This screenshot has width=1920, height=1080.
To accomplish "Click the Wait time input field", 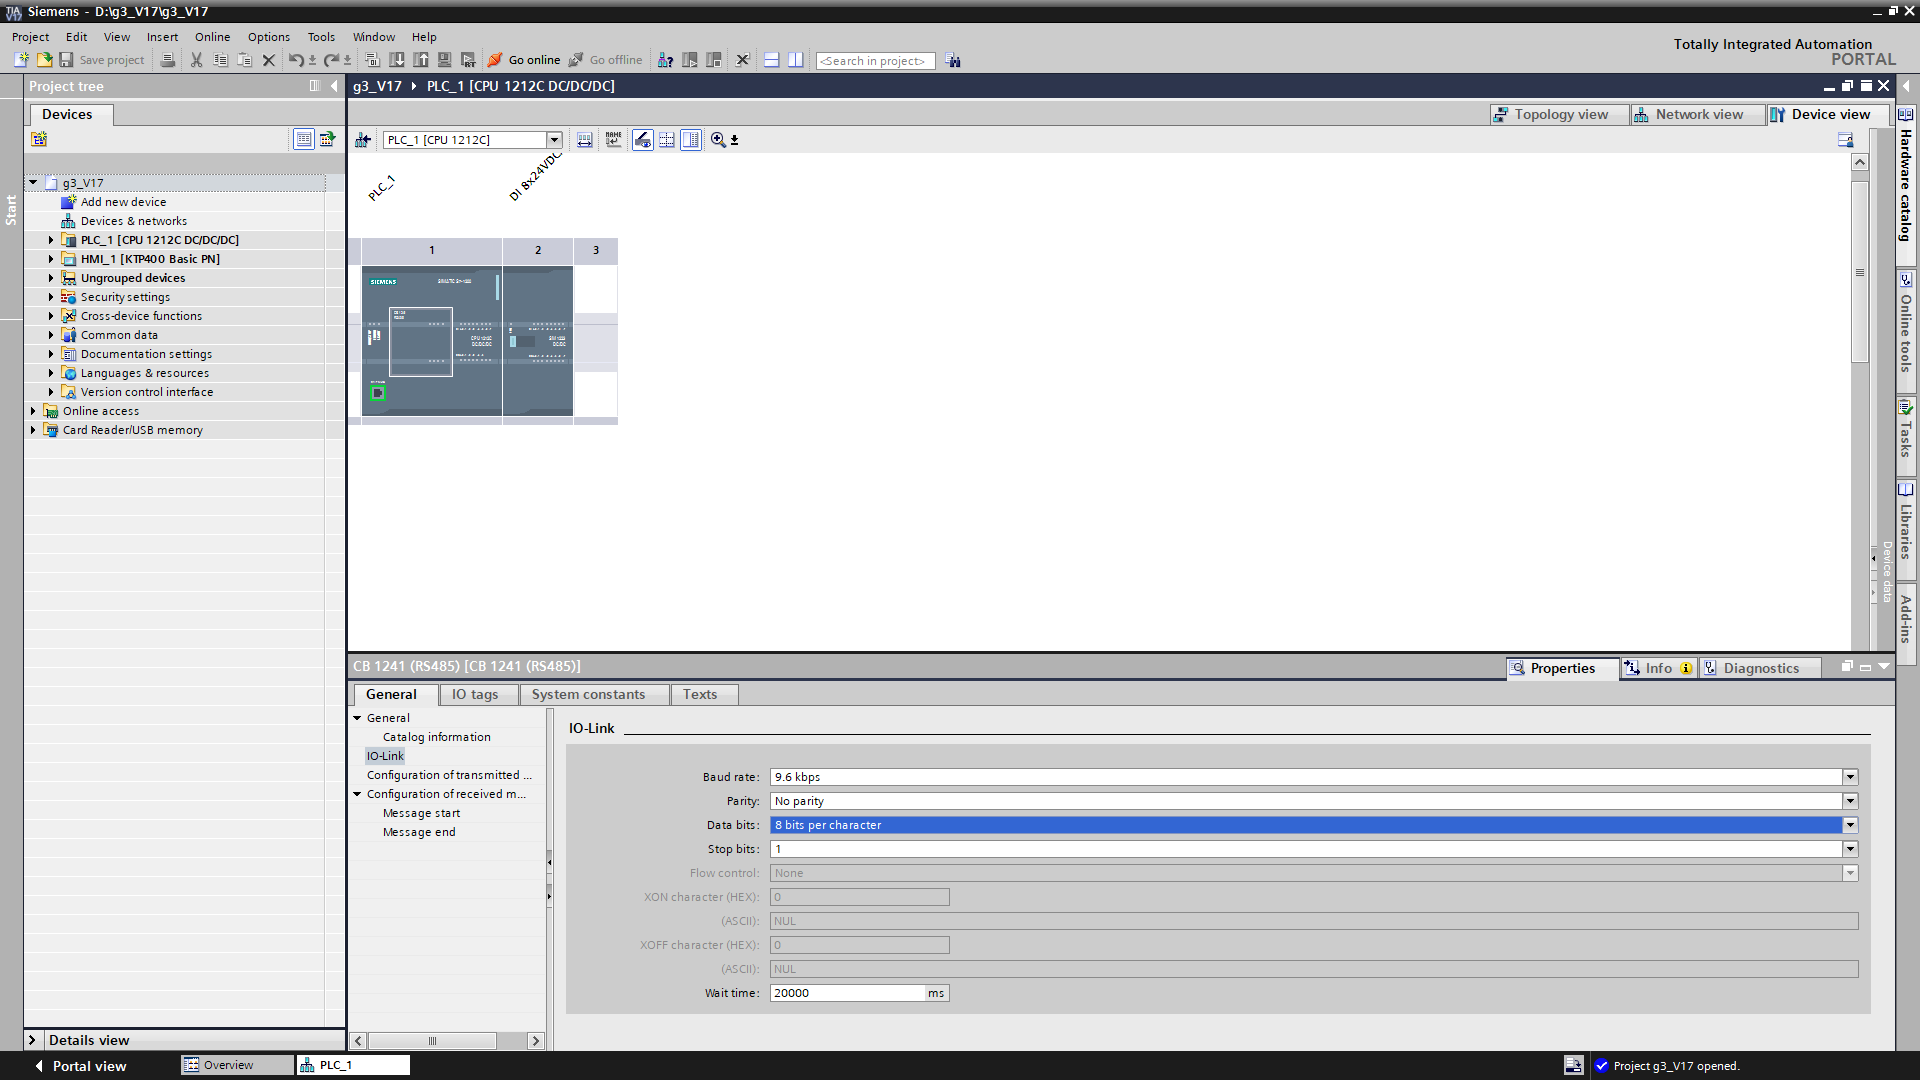I will [x=848, y=993].
